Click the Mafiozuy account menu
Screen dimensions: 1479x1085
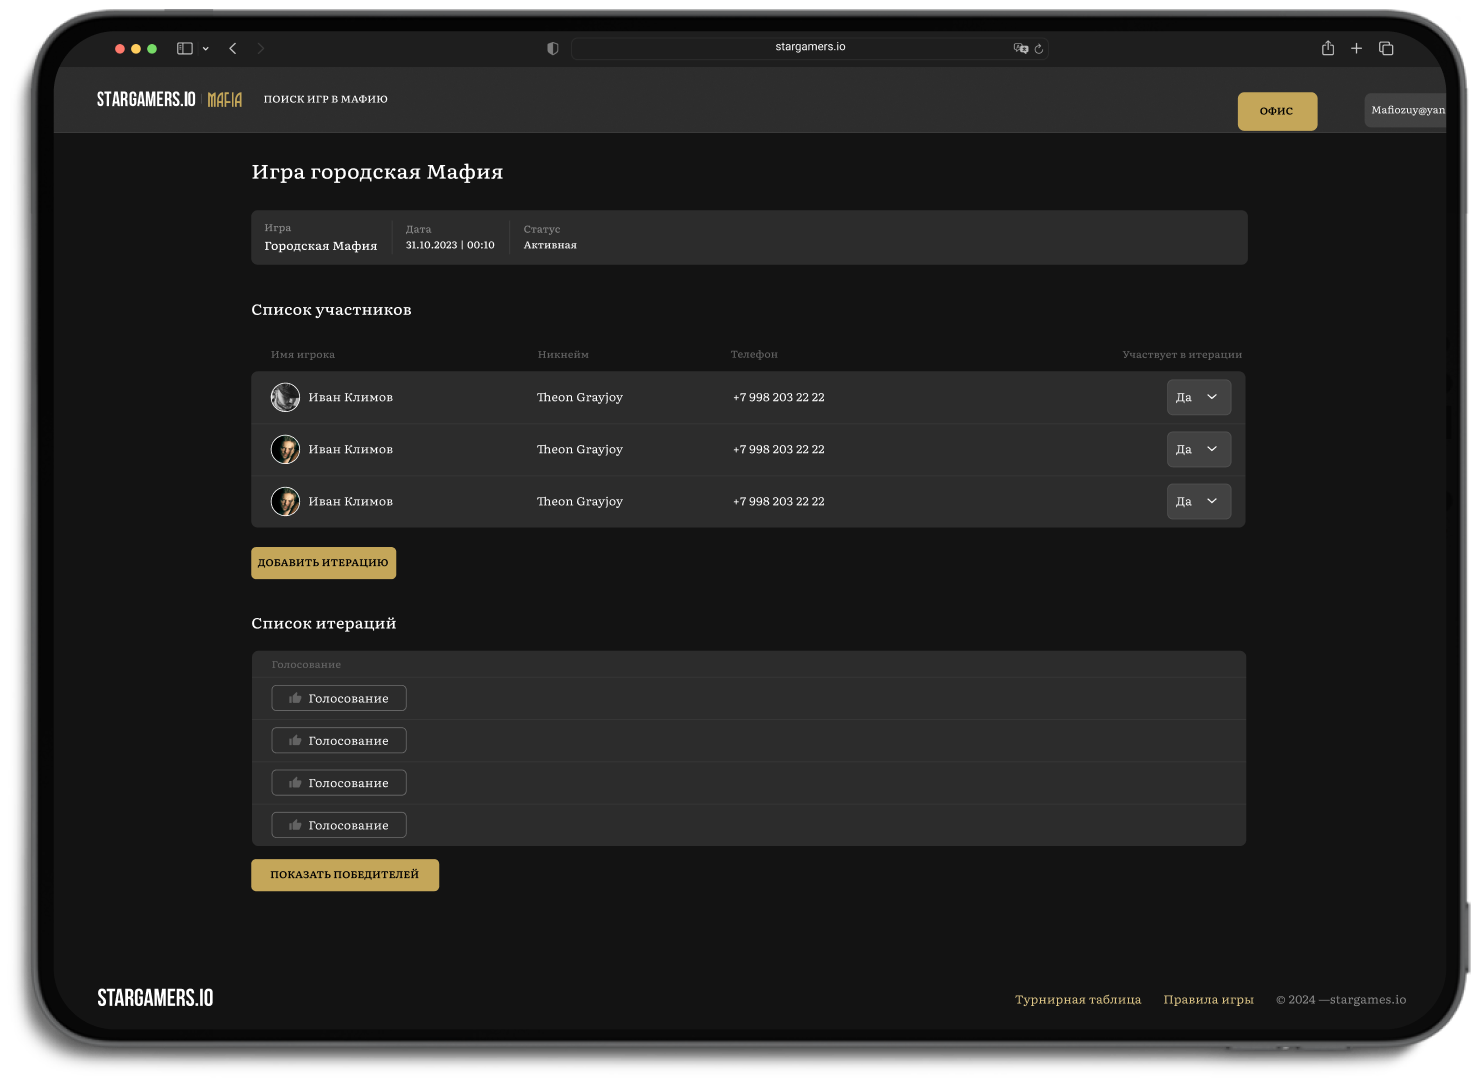point(1406,110)
